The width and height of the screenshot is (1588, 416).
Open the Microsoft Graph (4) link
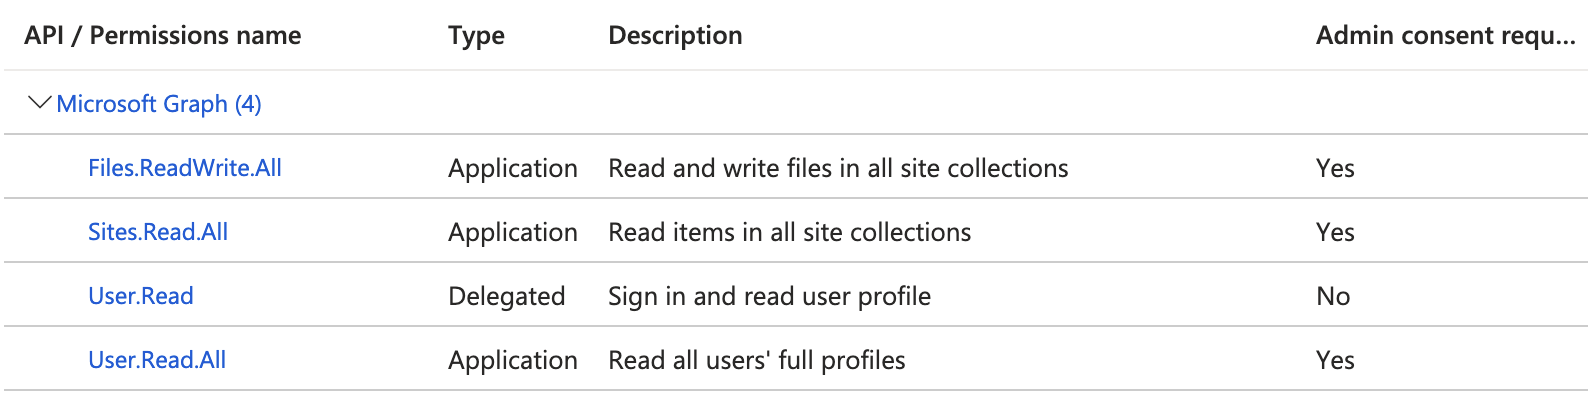[159, 104]
